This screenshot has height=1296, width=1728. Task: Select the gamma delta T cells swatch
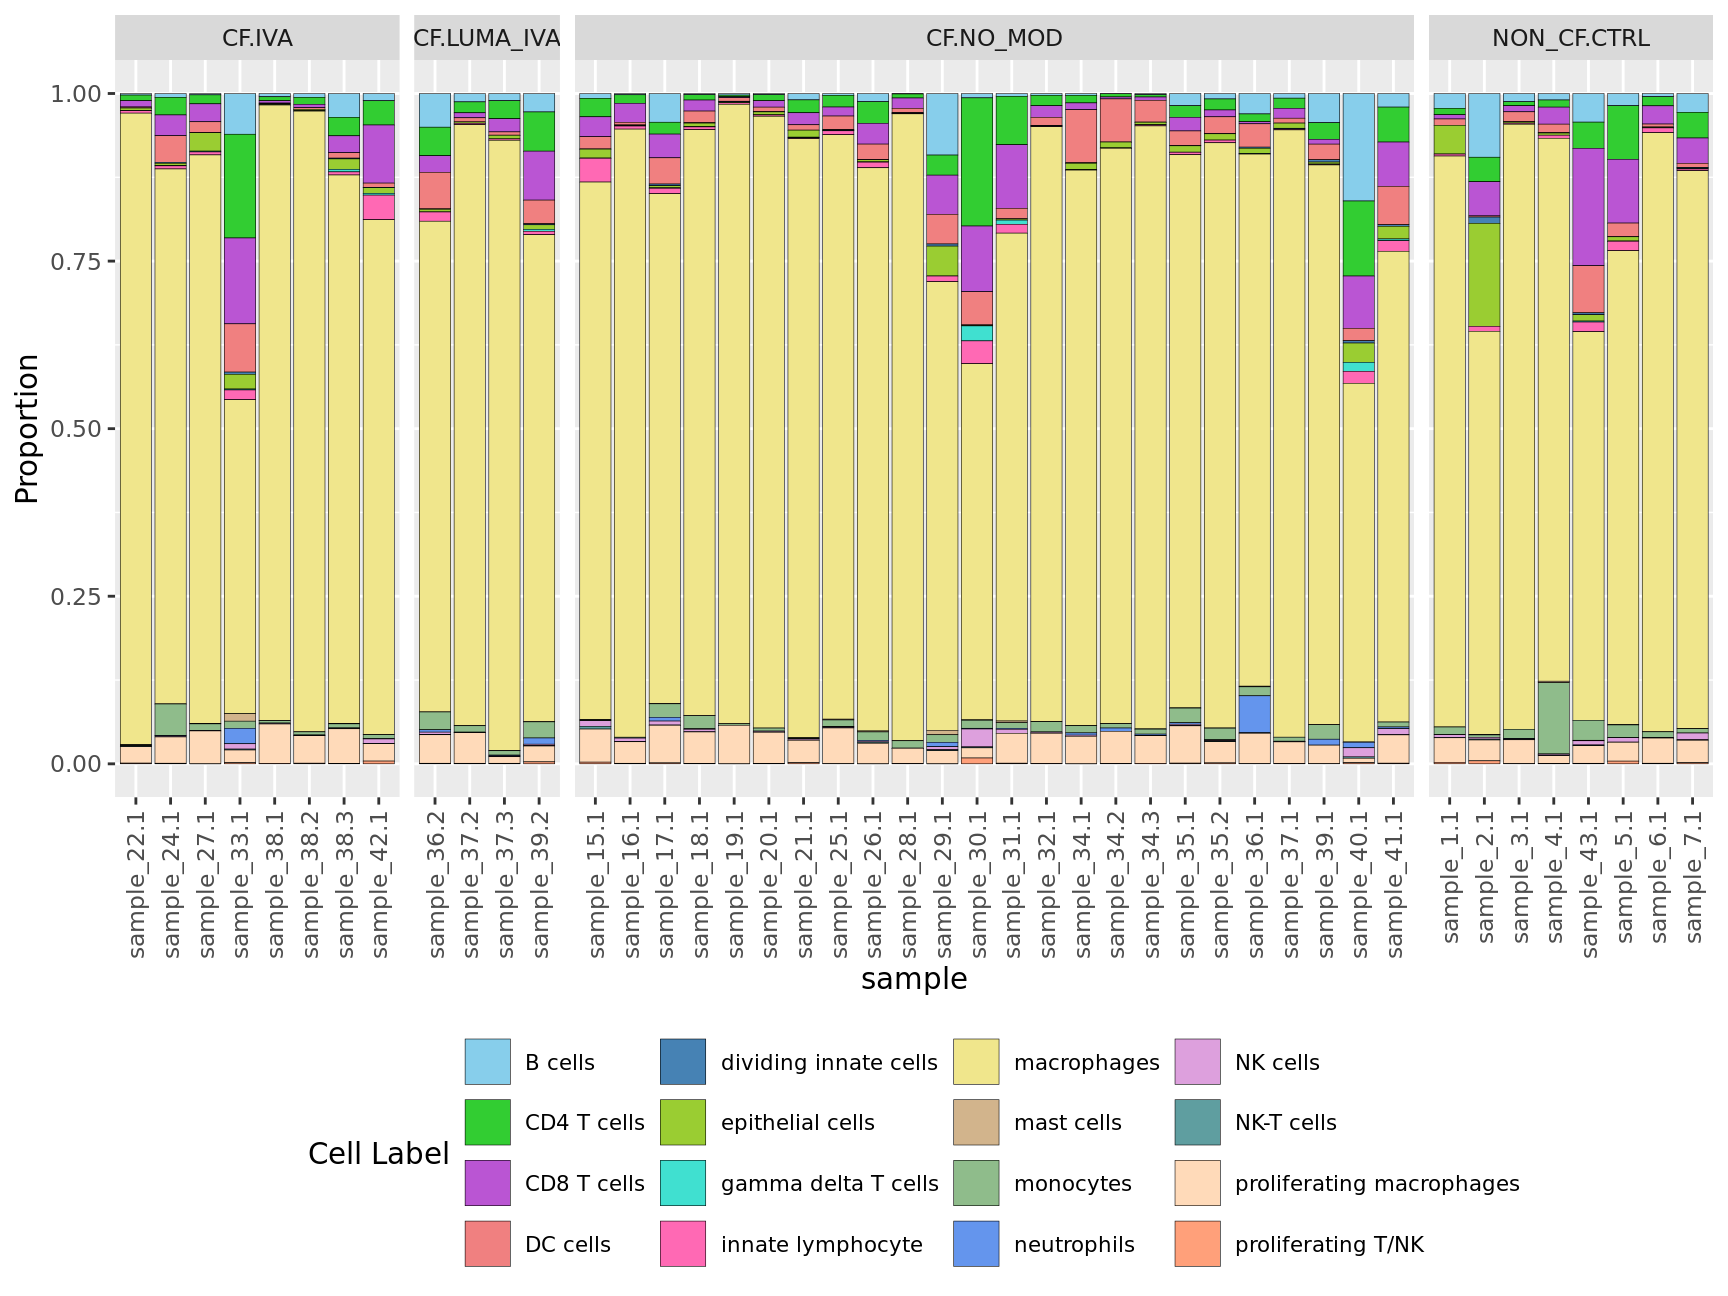(x=683, y=1183)
